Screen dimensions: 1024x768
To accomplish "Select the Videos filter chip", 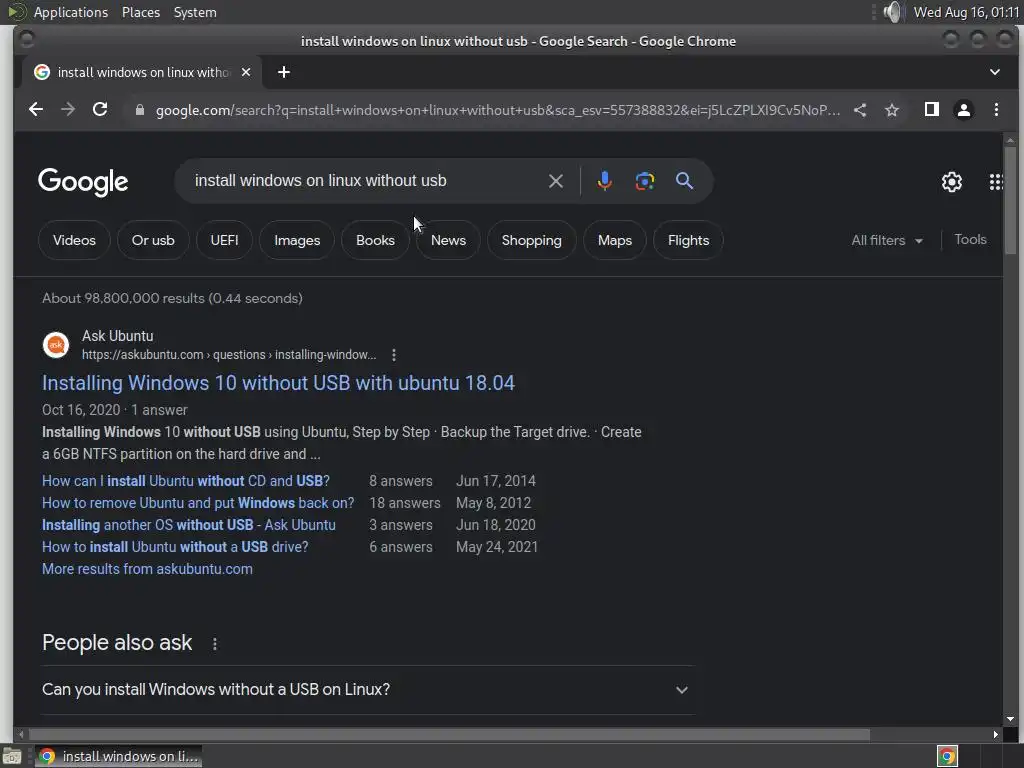I will [74, 240].
